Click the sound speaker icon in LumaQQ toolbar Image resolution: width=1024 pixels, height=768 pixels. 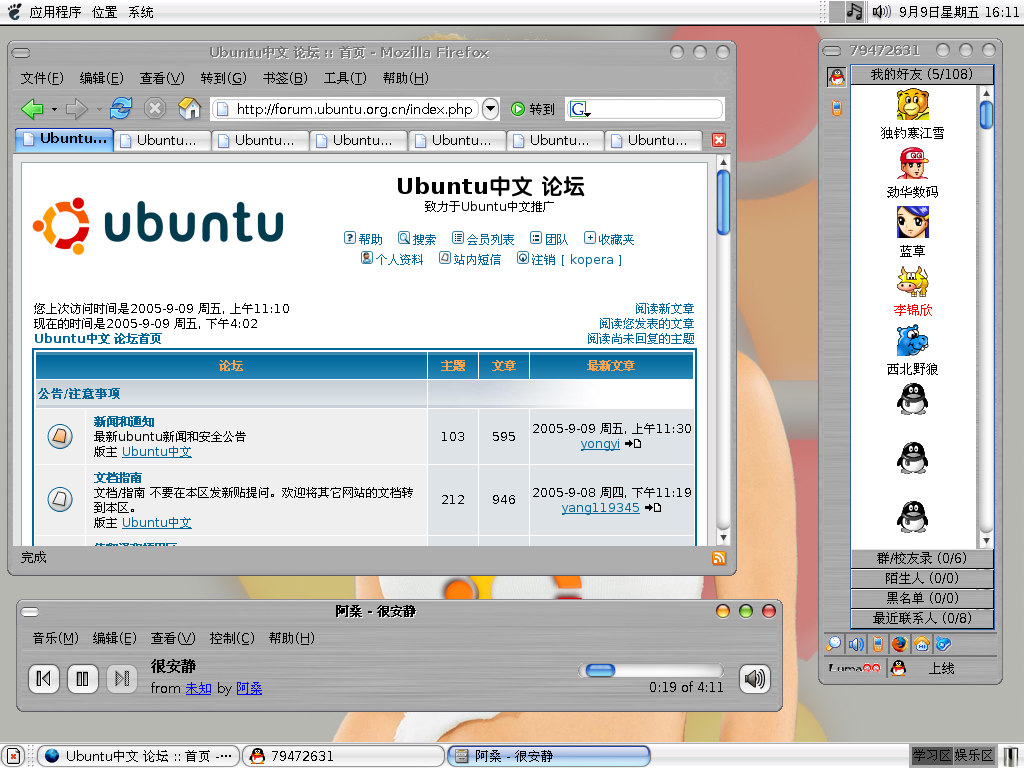856,644
